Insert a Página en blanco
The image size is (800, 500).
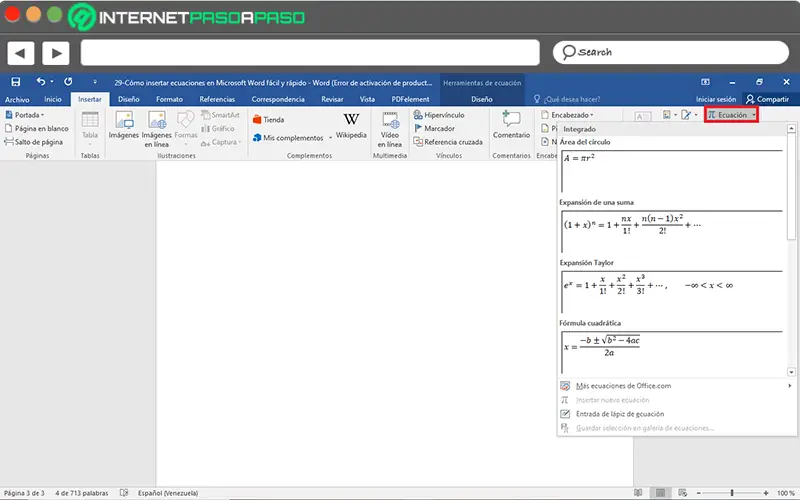click(36, 129)
